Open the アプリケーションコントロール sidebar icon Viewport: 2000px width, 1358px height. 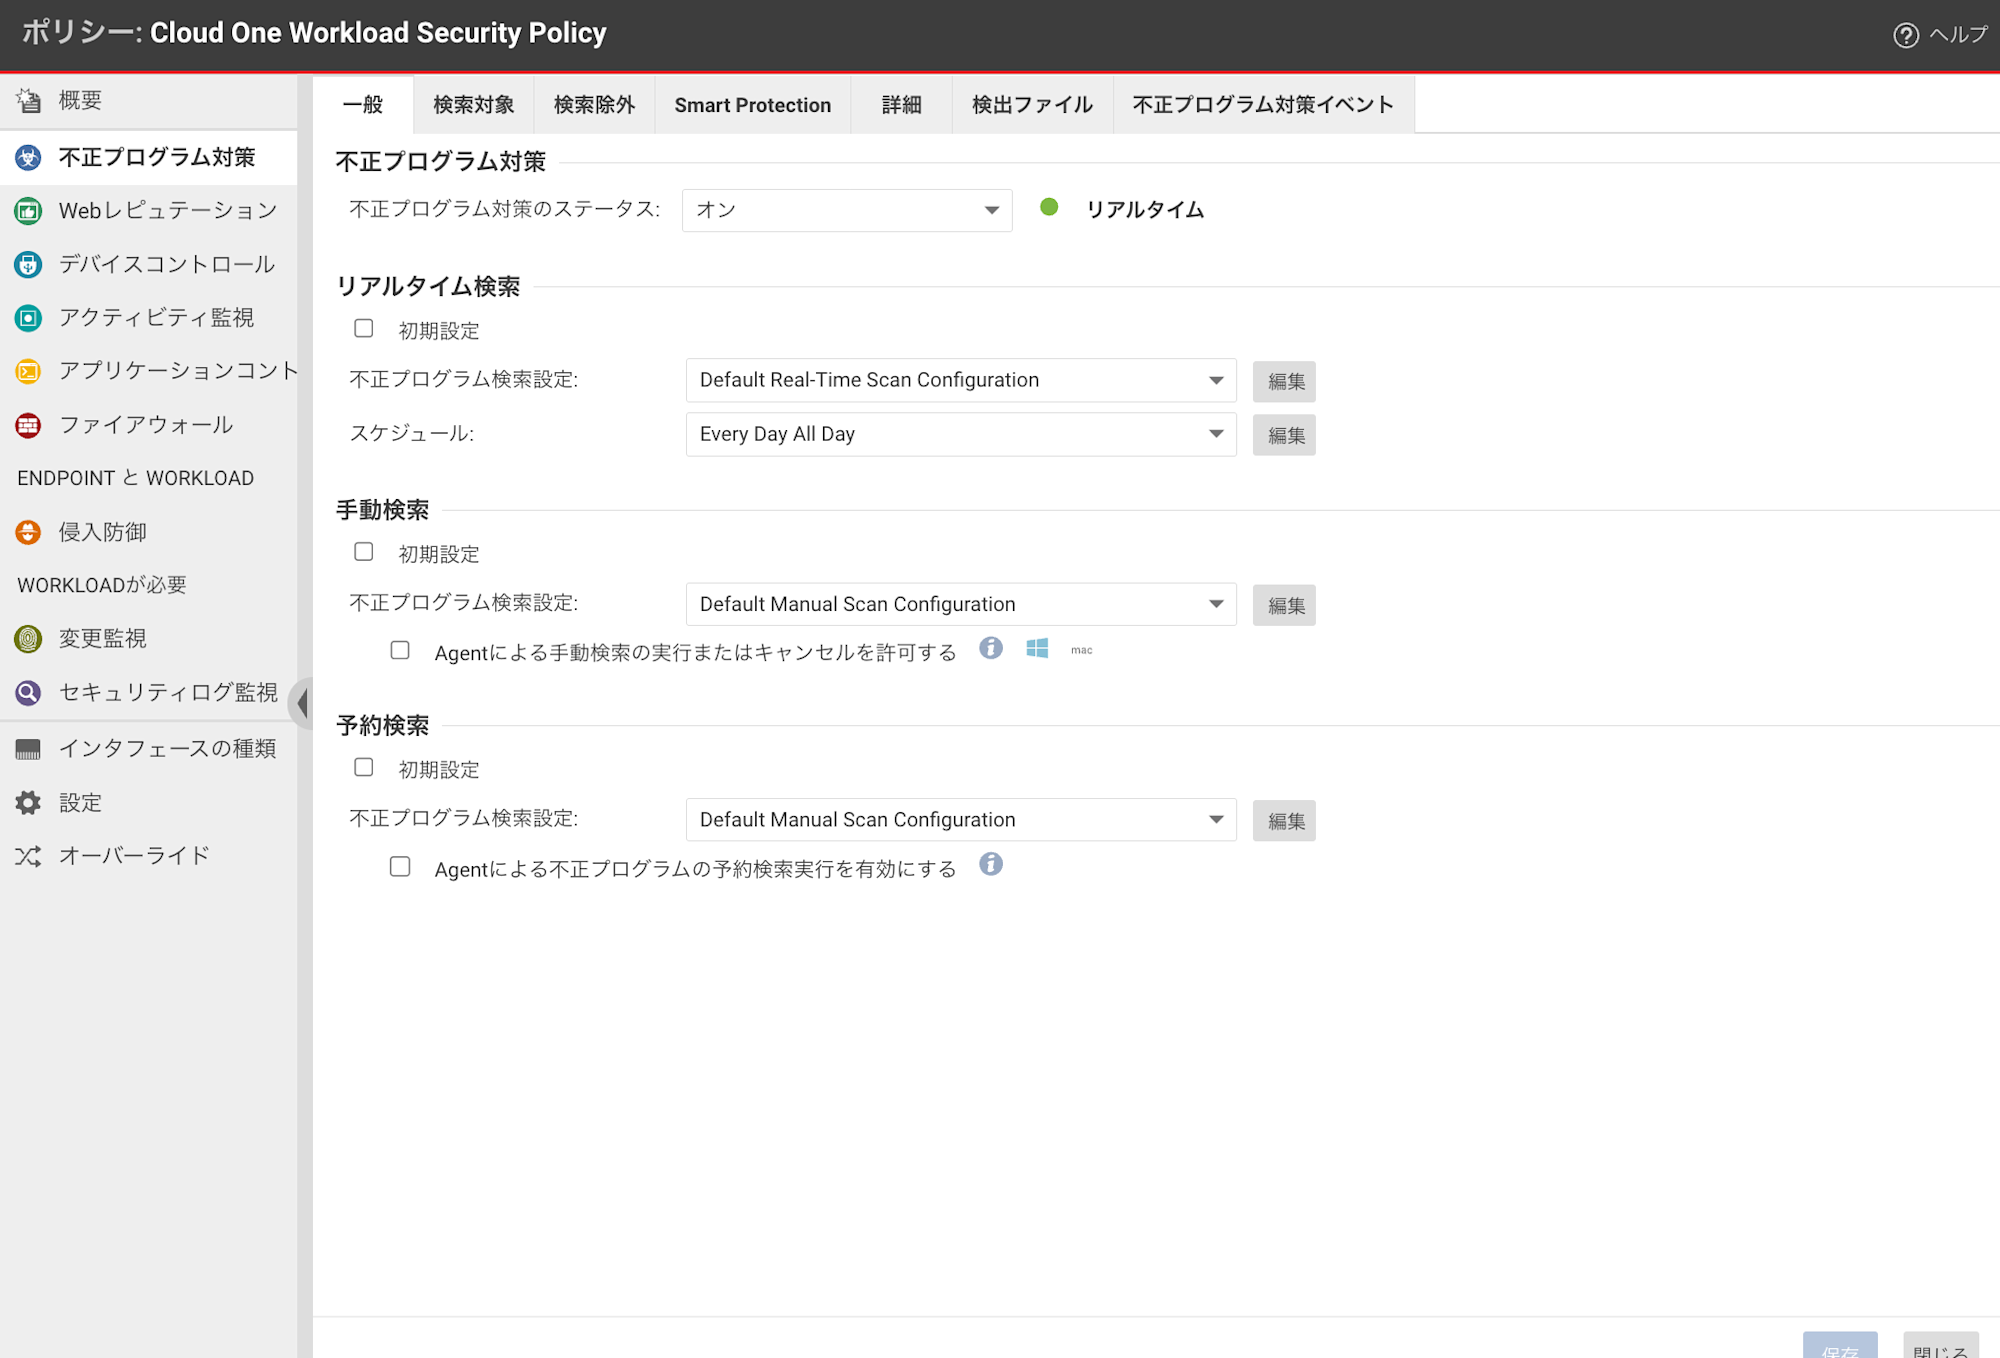[28, 371]
